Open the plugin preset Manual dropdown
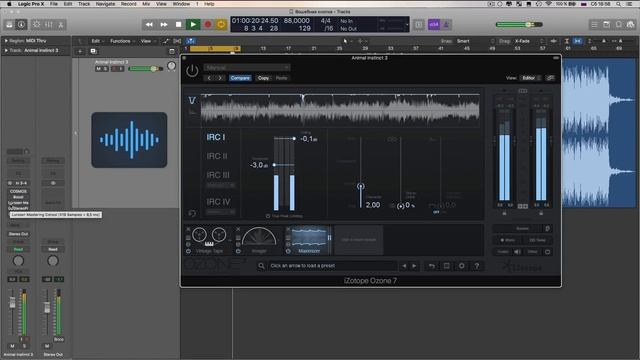This screenshot has height=360, width=640. click(247, 67)
